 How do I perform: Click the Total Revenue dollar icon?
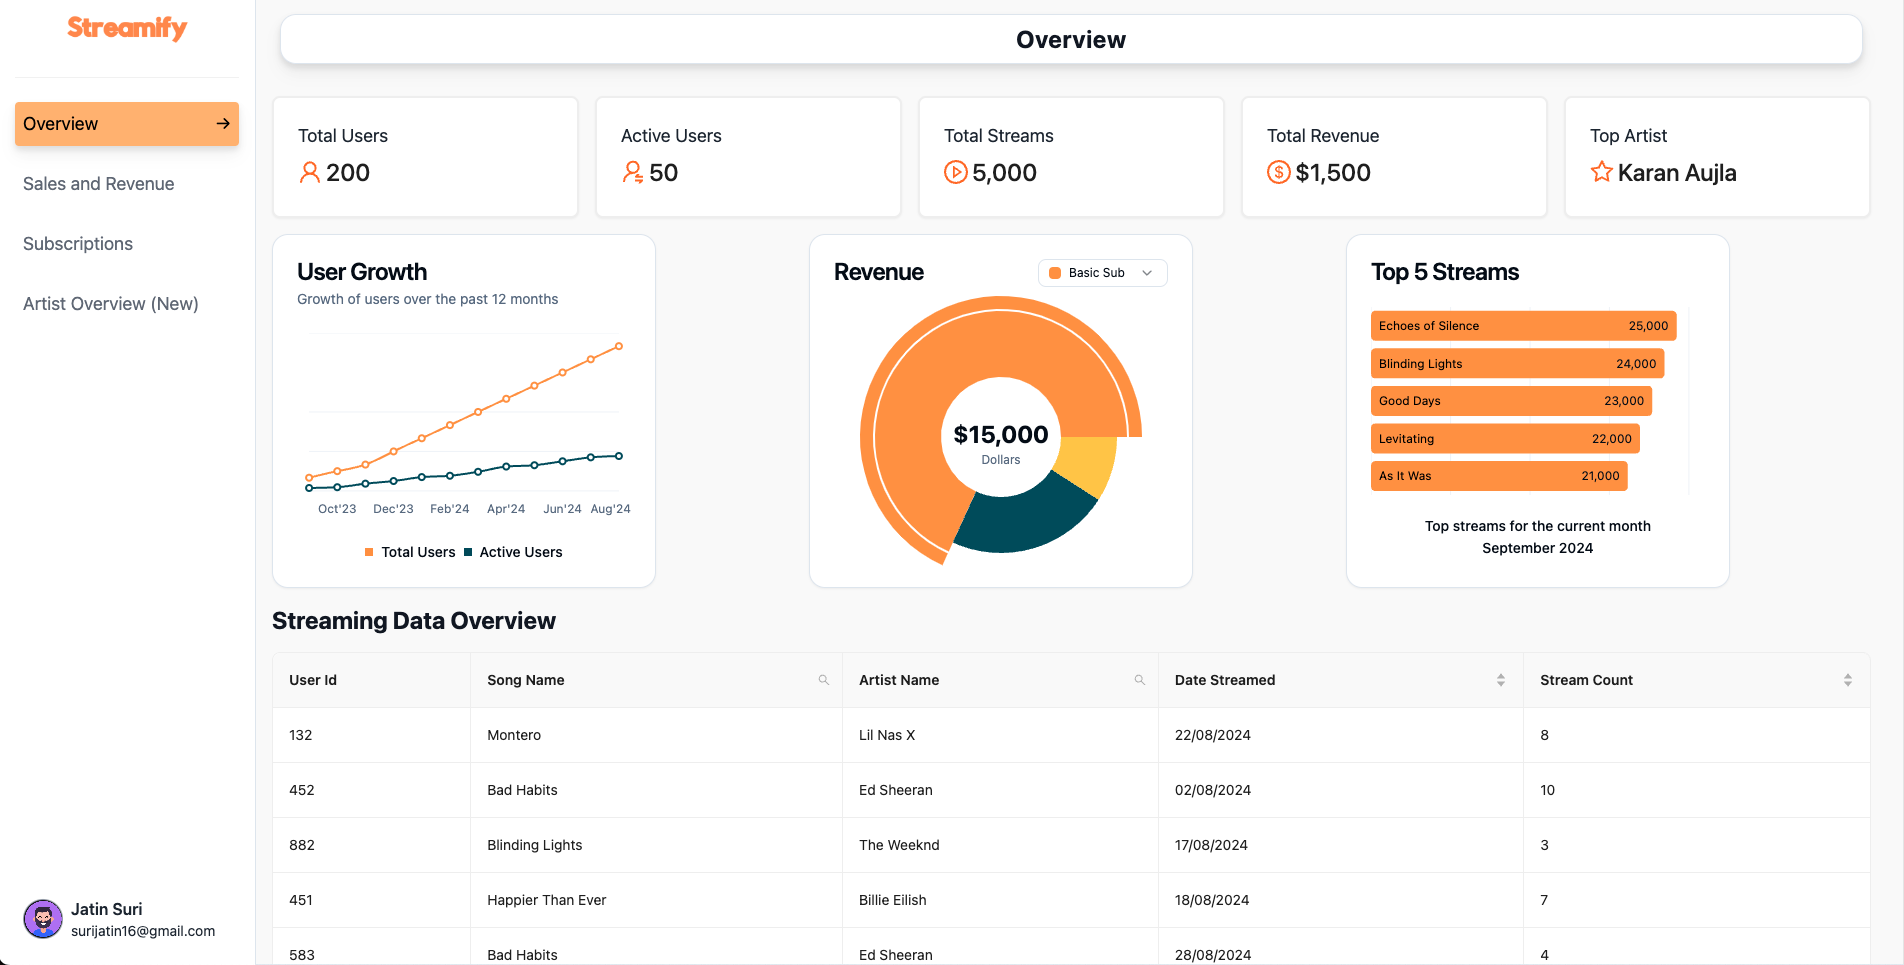(x=1278, y=173)
